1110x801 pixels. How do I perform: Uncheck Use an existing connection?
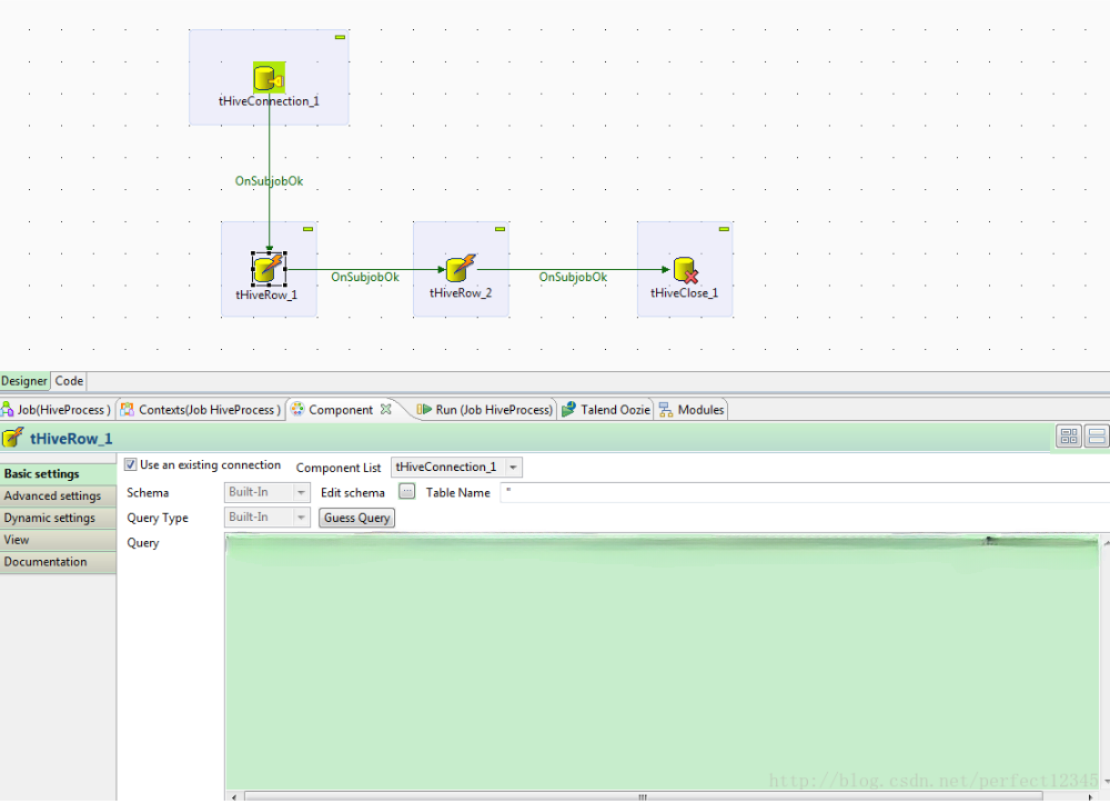point(131,465)
